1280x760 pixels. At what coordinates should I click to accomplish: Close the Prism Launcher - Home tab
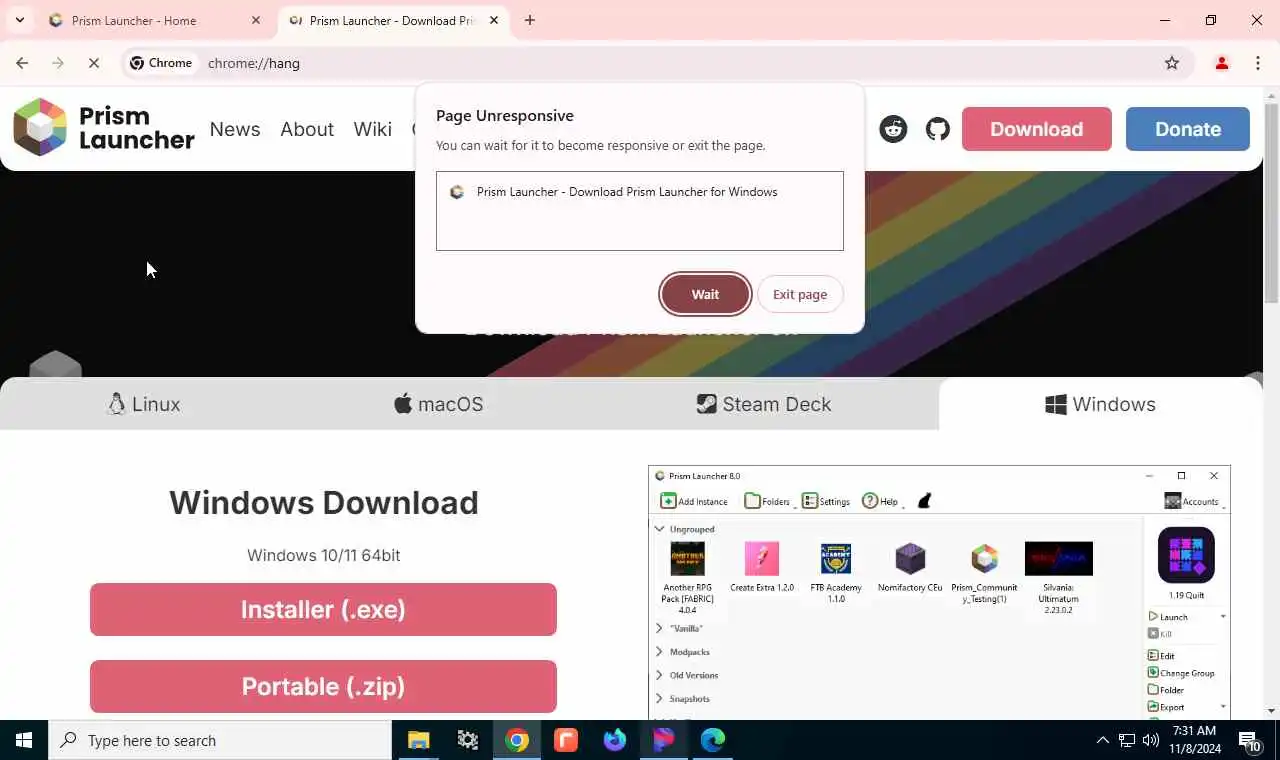pos(256,20)
